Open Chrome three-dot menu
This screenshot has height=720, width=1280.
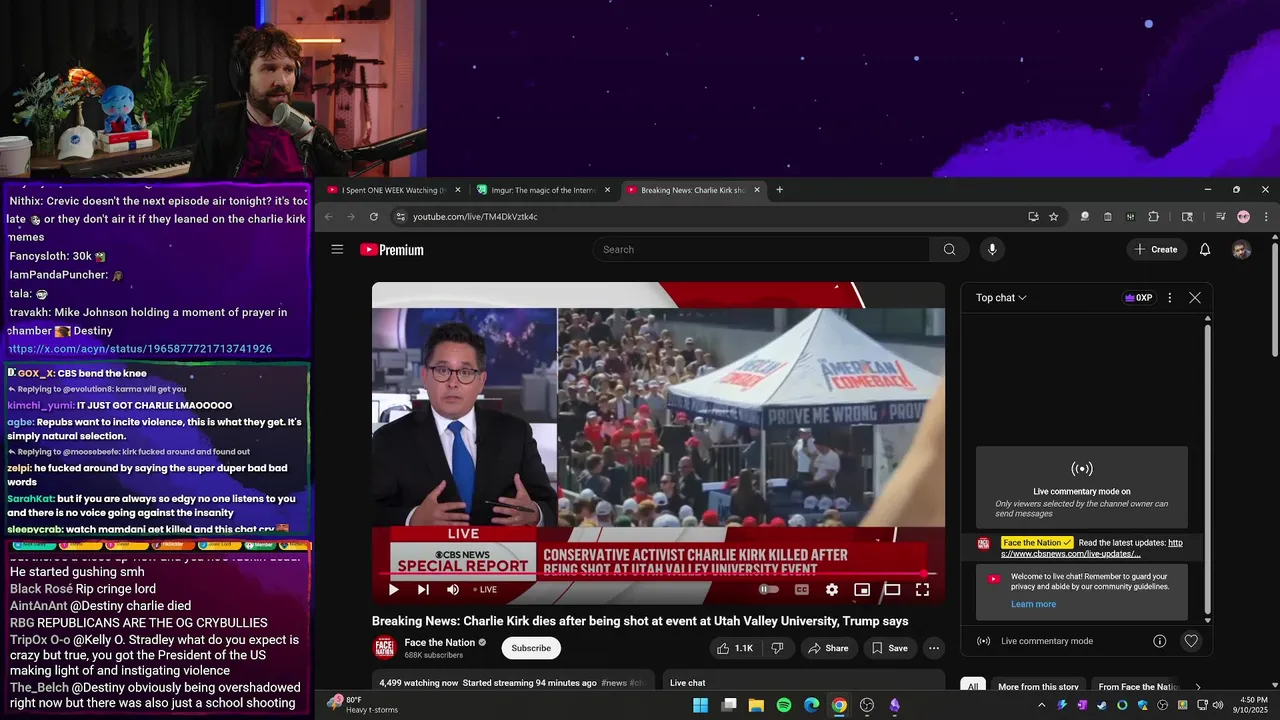tap(1266, 217)
